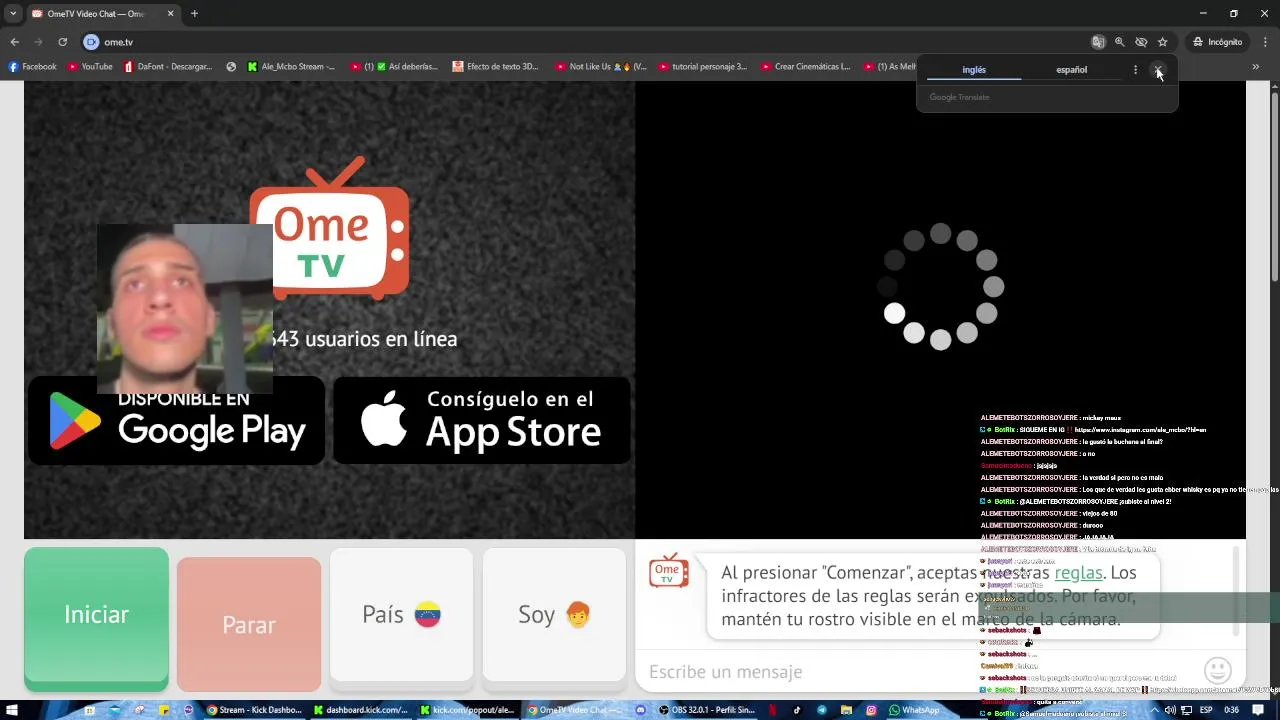Reload the page with the refresh icon

click(x=62, y=42)
